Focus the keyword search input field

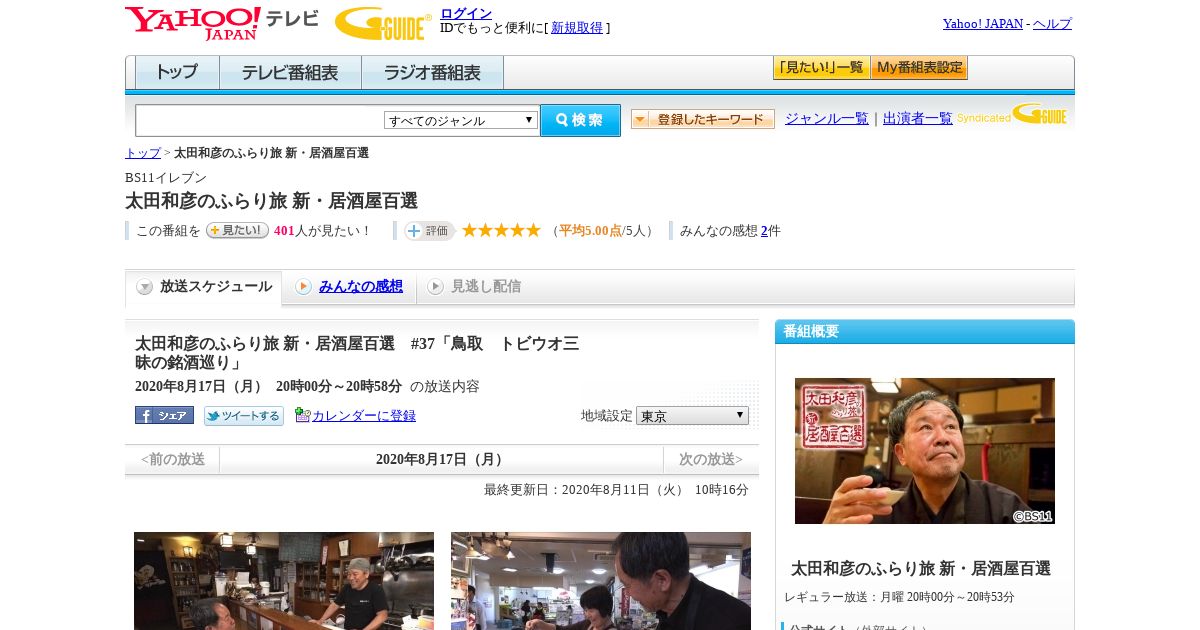pos(259,120)
